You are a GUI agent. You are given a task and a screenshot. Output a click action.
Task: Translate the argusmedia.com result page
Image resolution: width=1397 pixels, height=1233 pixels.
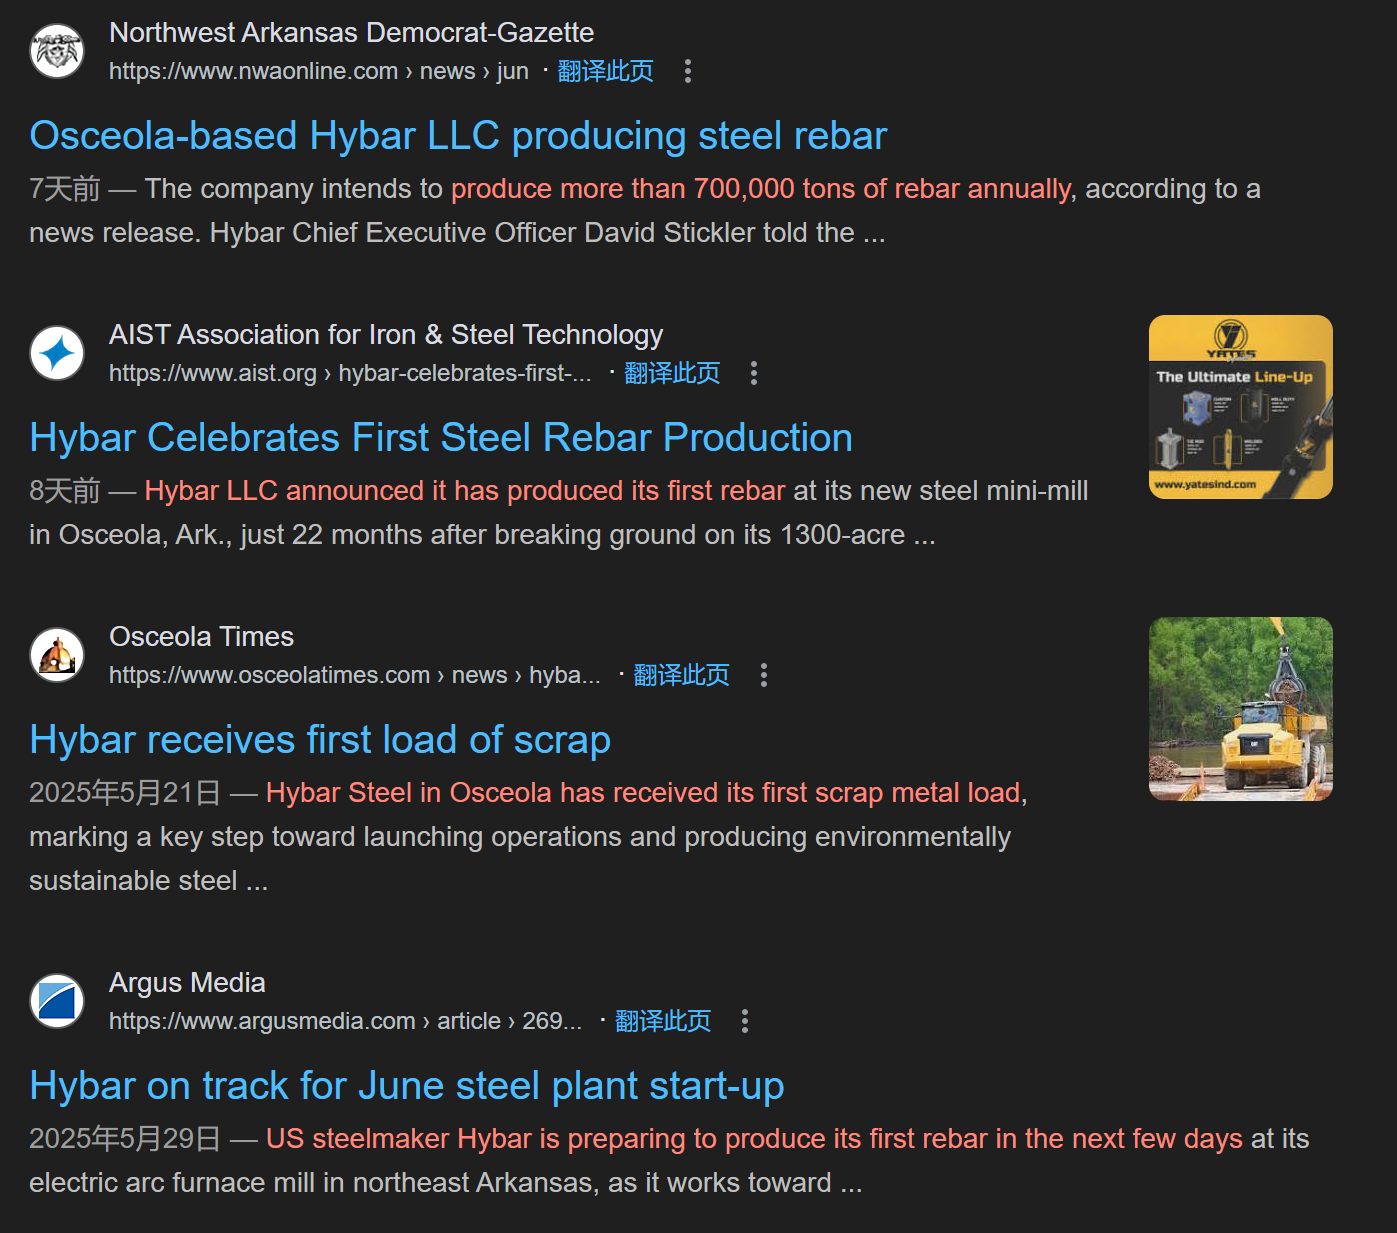(663, 1021)
